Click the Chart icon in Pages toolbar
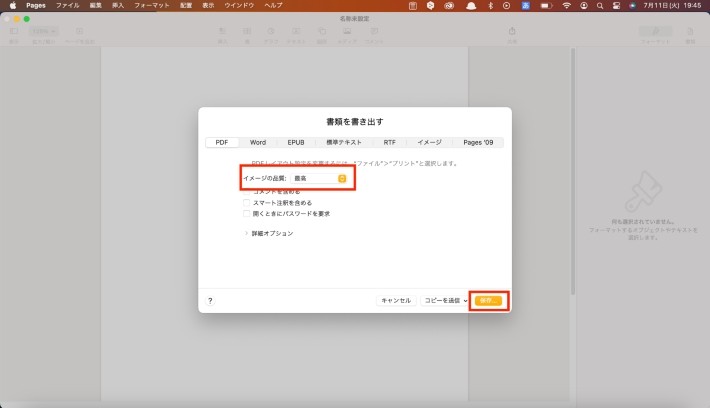Screen dimensions: 710x408 (x=271, y=31)
